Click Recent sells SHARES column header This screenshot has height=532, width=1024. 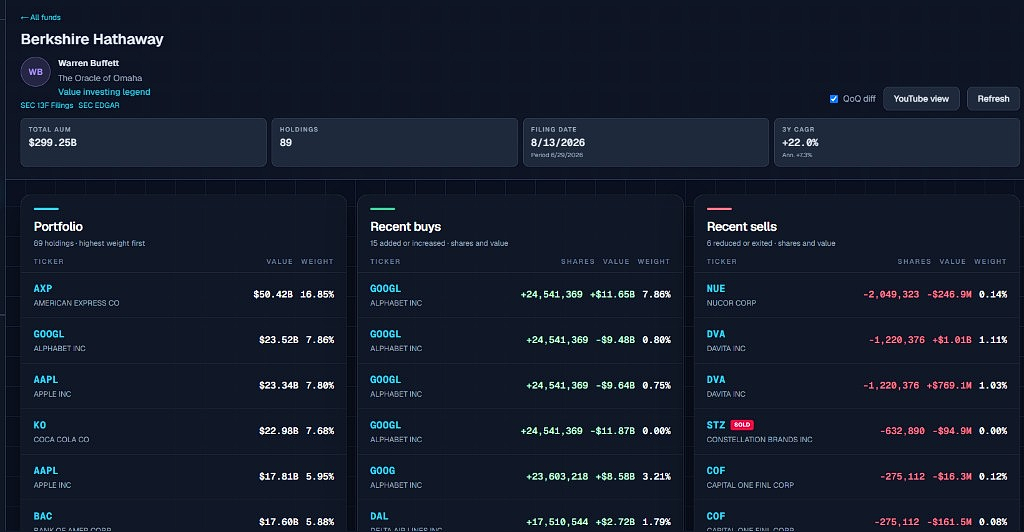[914, 262]
